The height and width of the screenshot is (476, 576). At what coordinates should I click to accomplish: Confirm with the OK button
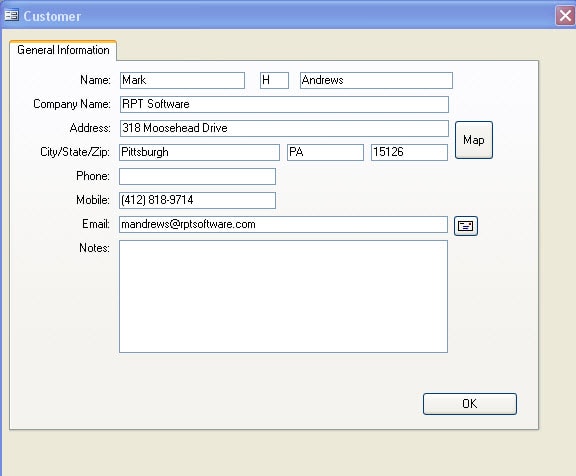click(x=469, y=404)
